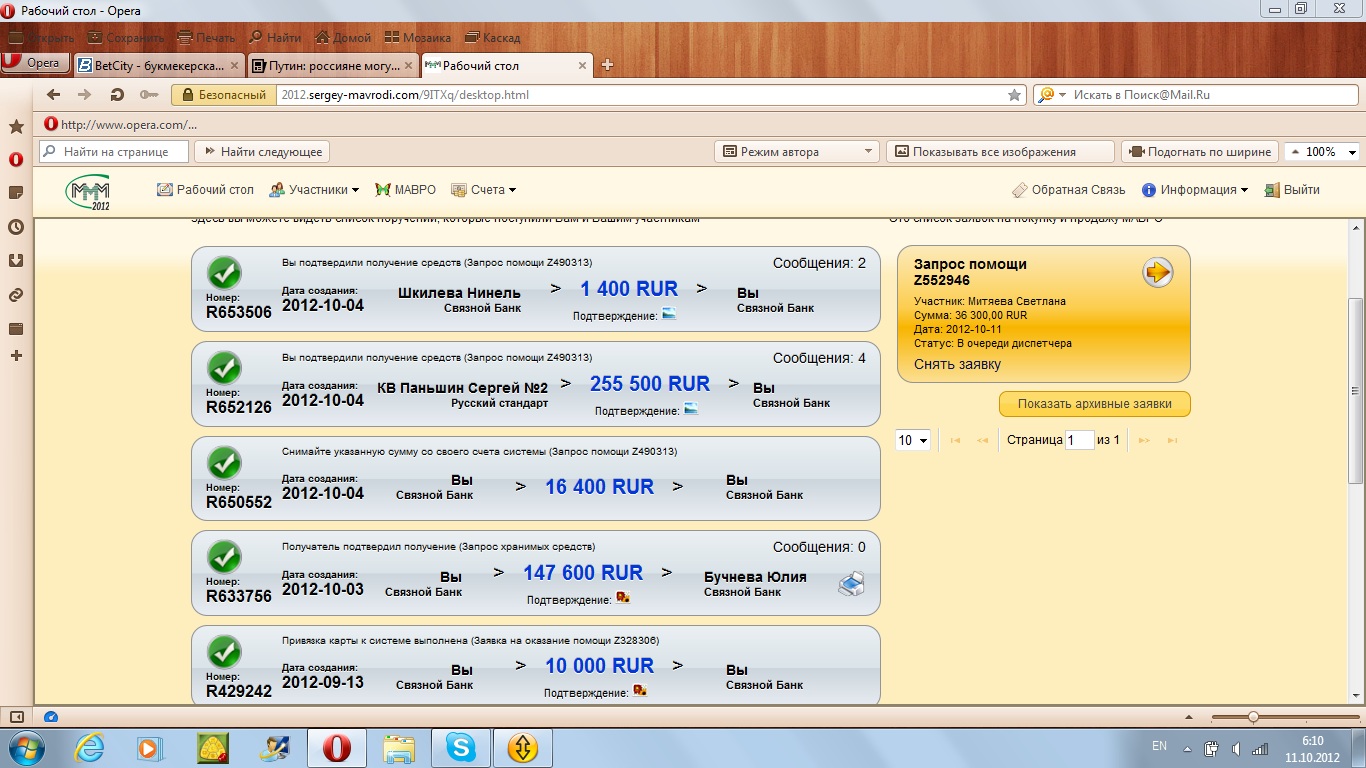The height and width of the screenshot is (768, 1366).
Task: Expand the Счета menu
Action: pos(483,190)
